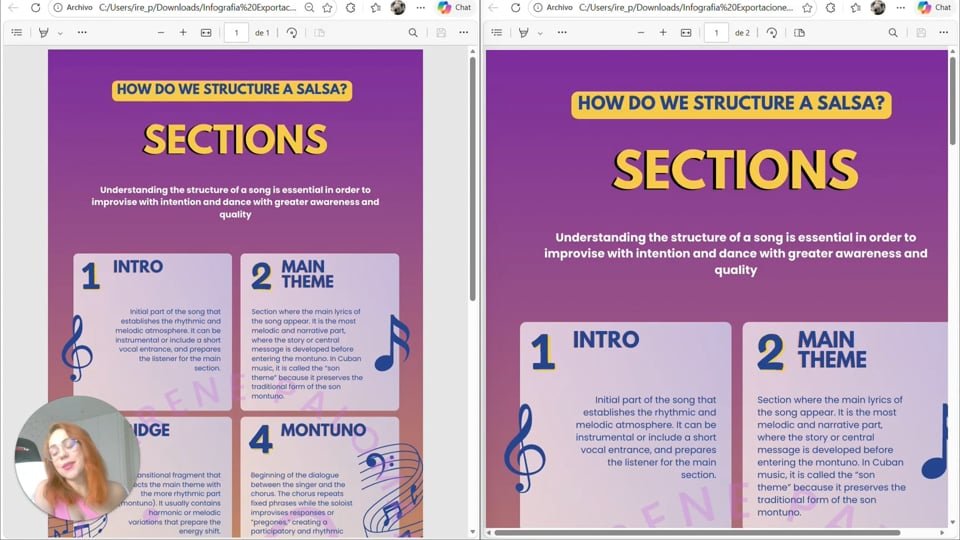Viewport: 960px width, 540px height.
Task: Zoom in the right PDF document
Action: [663, 32]
